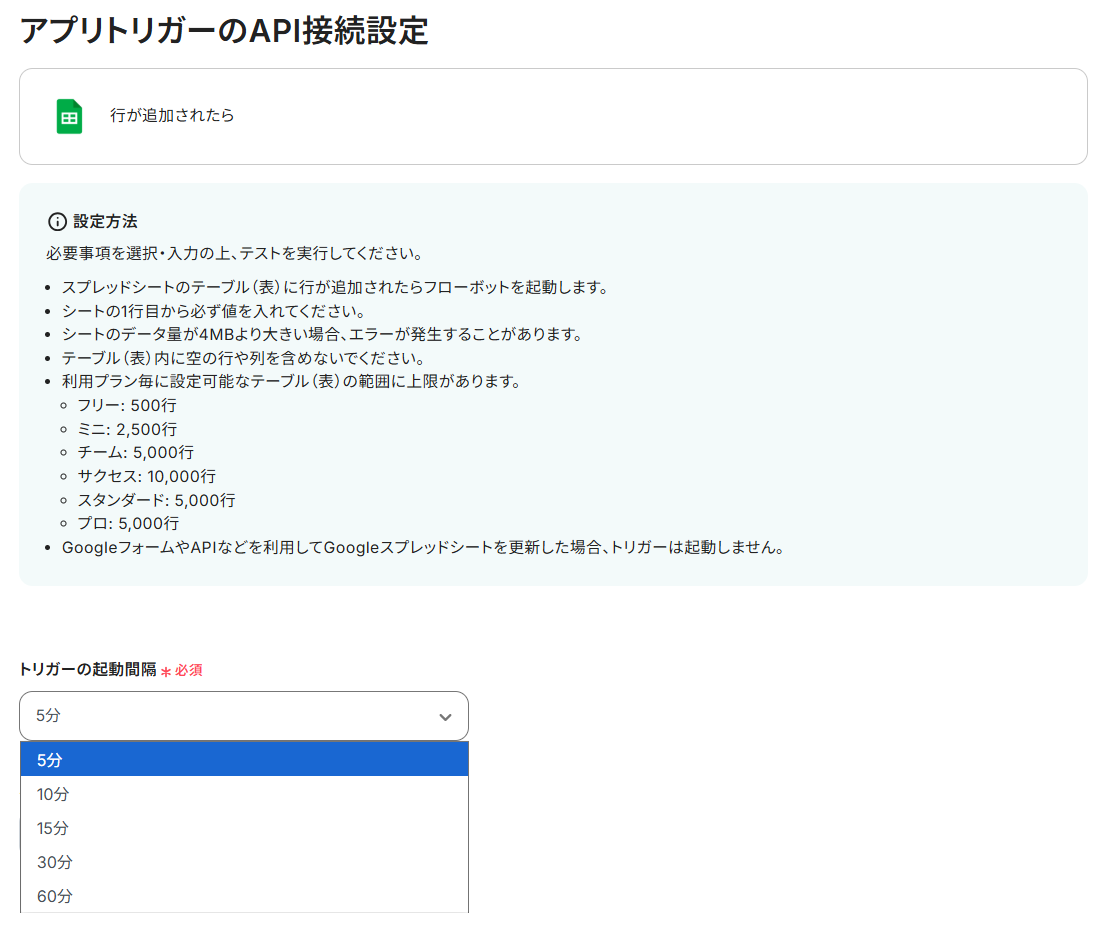Click the line フリー: 500行
The width and height of the screenshot is (1113, 935).
tap(127, 405)
